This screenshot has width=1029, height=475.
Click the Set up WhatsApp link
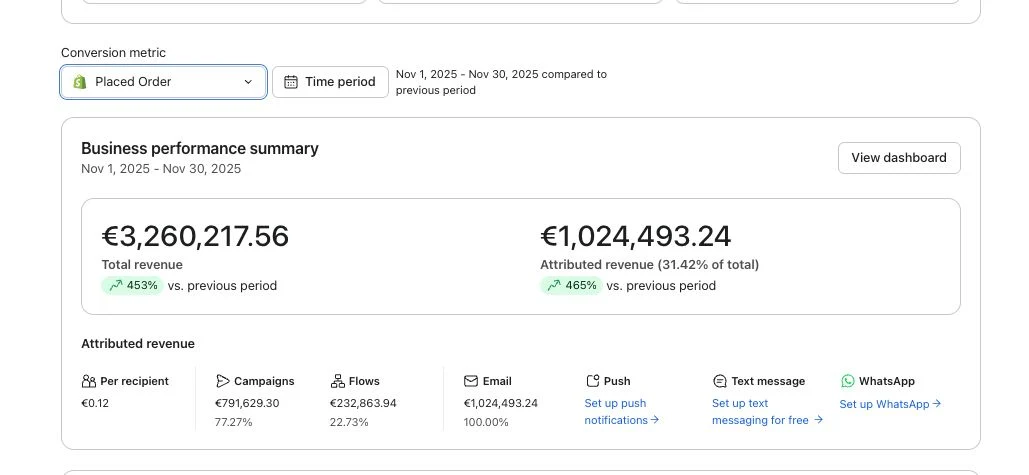tap(891, 404)
